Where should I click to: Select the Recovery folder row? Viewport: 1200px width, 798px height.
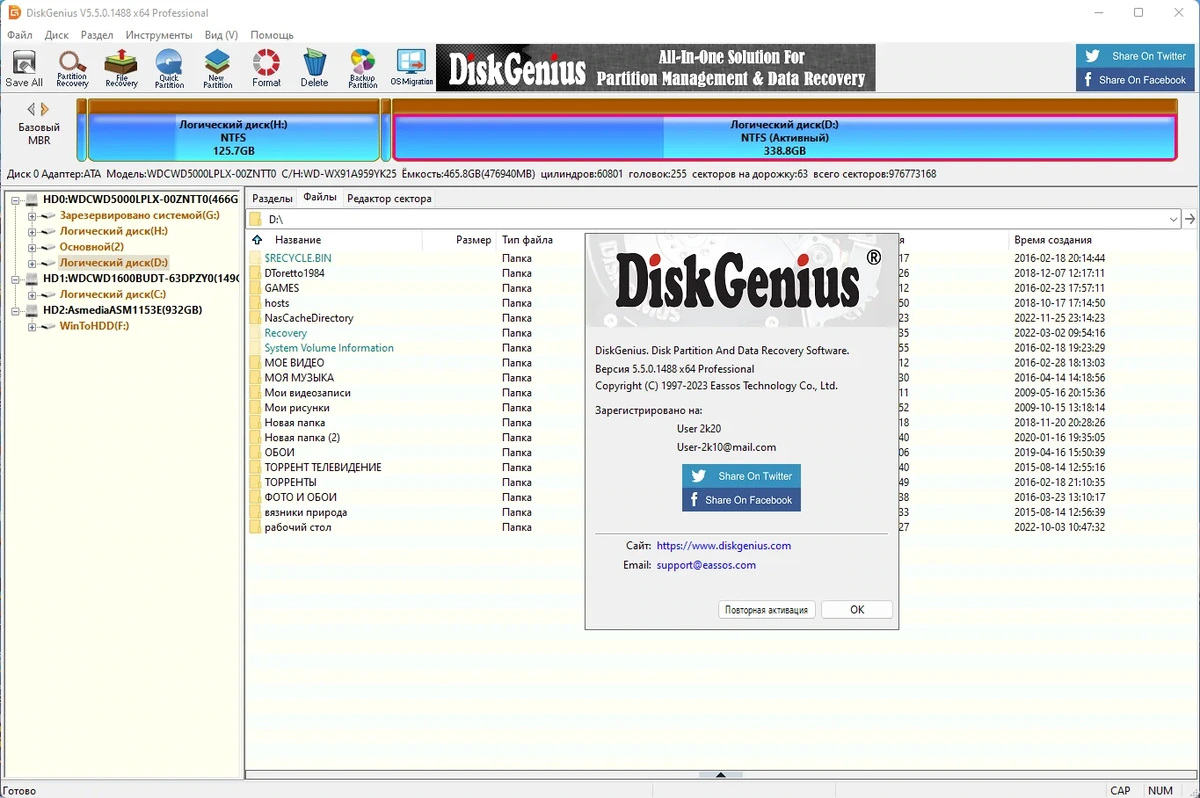click(x=285, y=333)
